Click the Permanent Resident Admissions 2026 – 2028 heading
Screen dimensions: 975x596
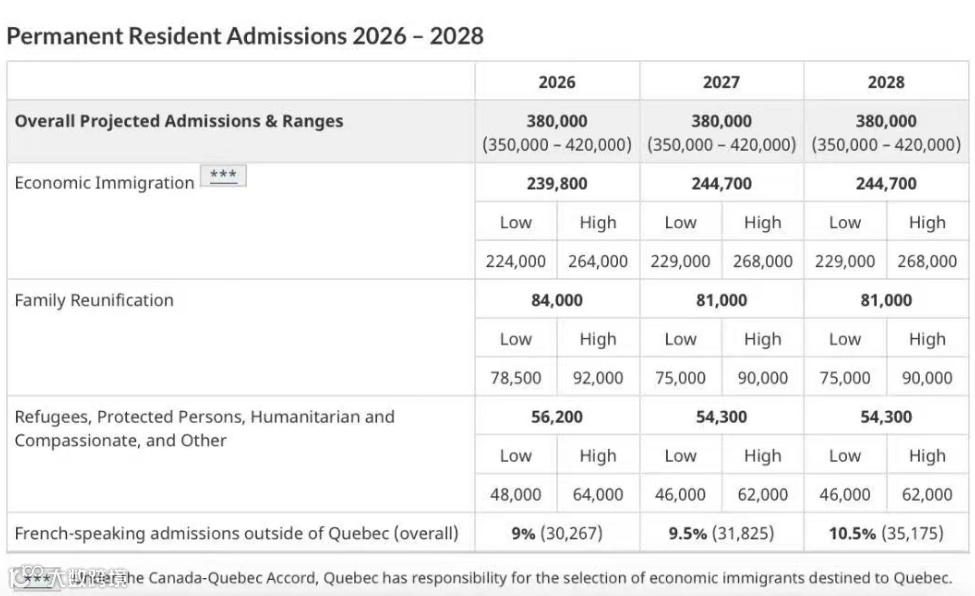click(245, 36)
